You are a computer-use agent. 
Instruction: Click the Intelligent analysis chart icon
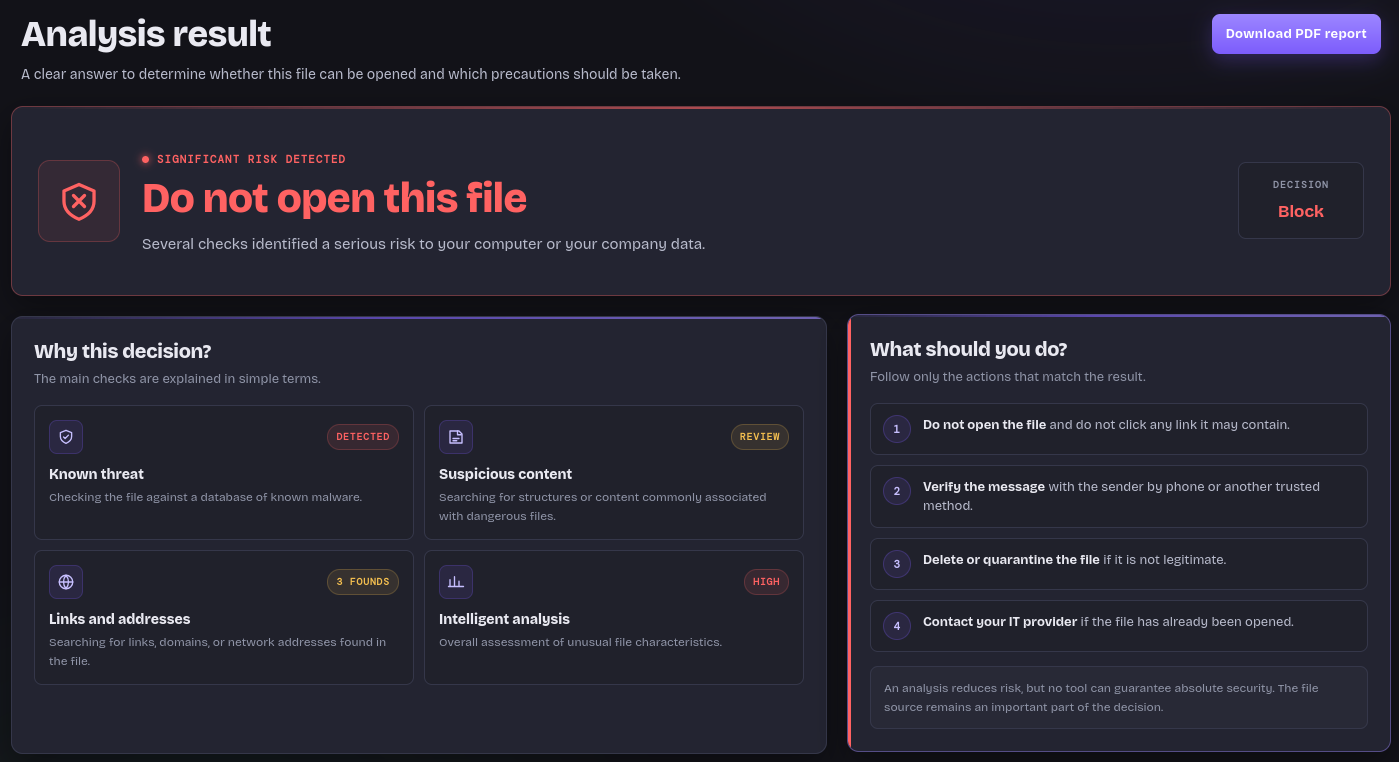[x=456, y=582]
